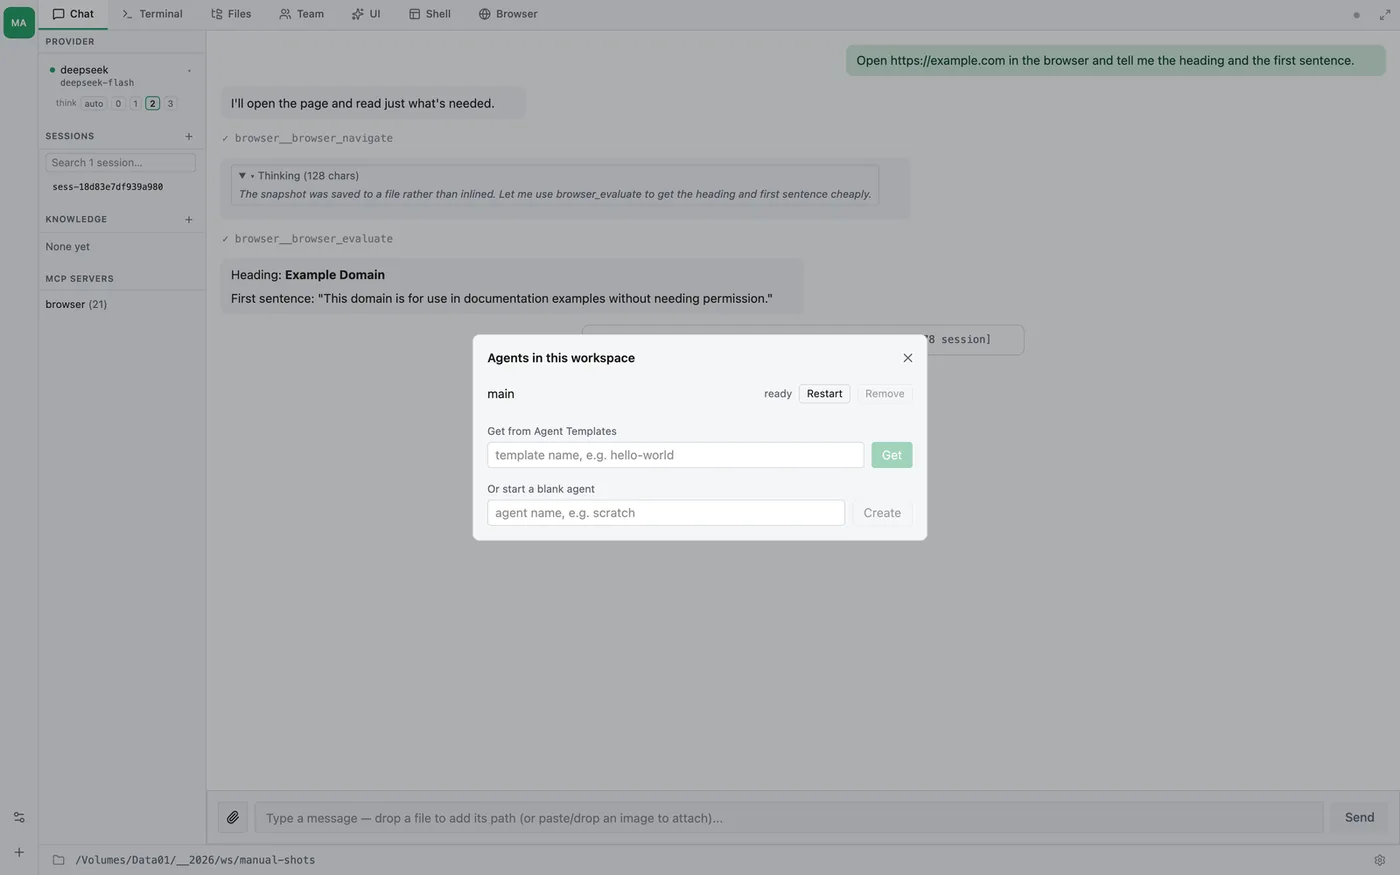Open the Files tab
Viewport: 1400px width, 875px height.
pyautogui.click(x=231, y=14)
